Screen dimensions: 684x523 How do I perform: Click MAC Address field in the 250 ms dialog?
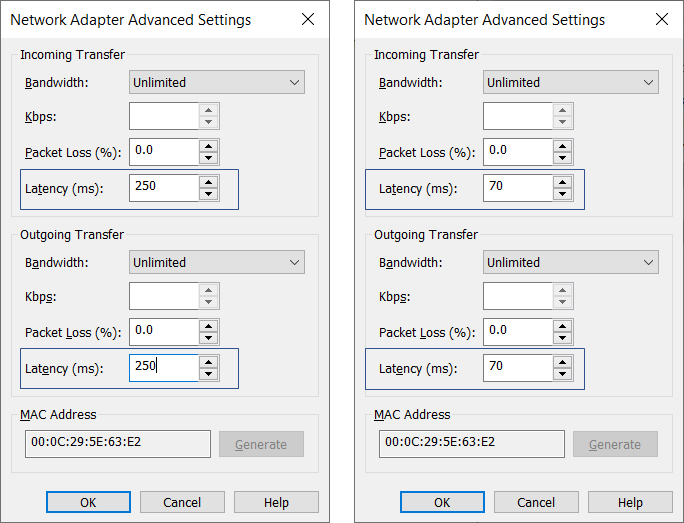pos(118,444)
